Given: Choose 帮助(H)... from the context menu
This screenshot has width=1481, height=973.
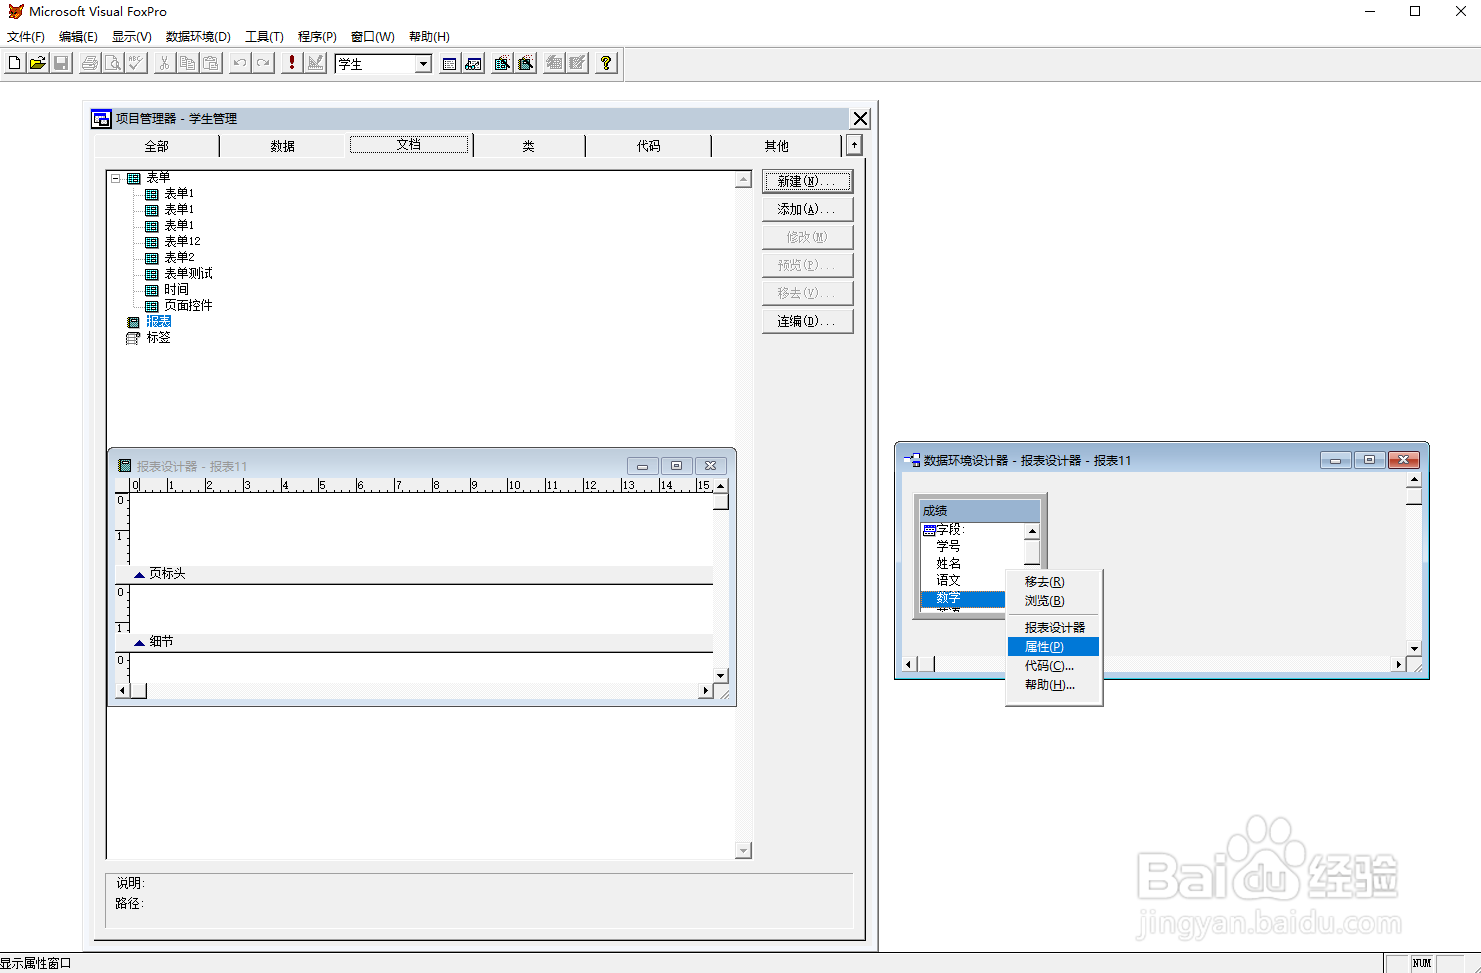Looking at the screenshot, I should 1054,685.
